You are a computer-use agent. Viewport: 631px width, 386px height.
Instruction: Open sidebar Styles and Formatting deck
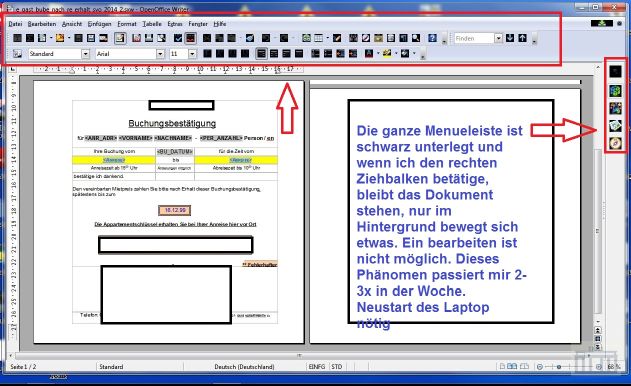pyautogui.click(x=615, y=108)
